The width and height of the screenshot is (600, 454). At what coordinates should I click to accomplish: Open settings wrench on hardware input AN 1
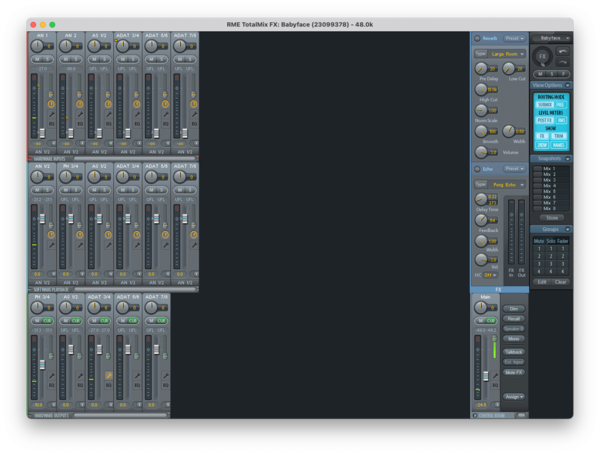[51, 114]
